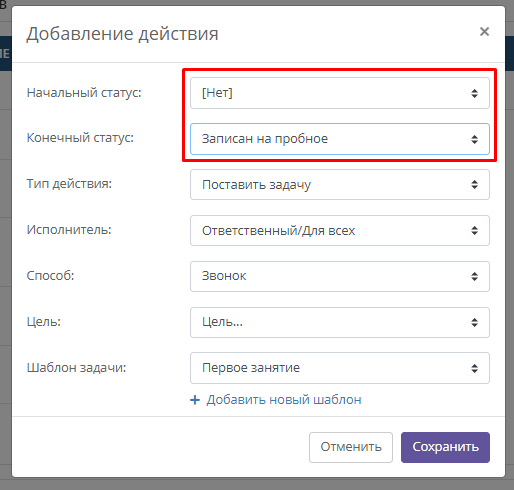514x490 pixels.
Task: Click the arrows icon beside Поставить задачу
Action: 474,185
